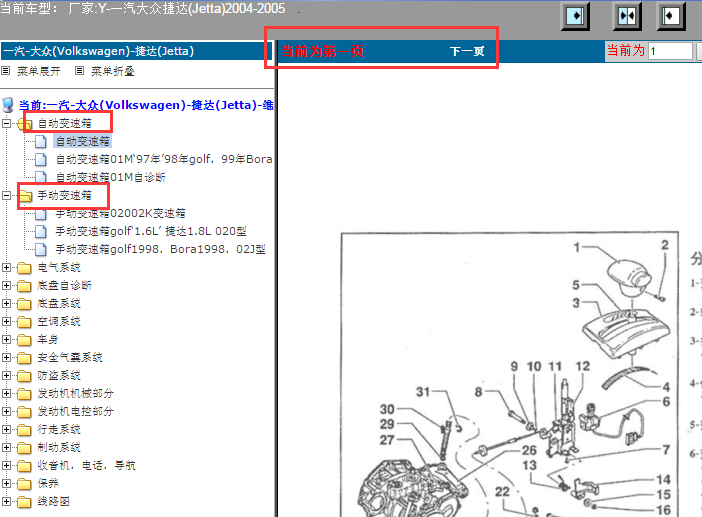Image resolution: width=702 pixels, height=517 pixels.
Task: Click the page number input field
Action: tap(670, 51)
